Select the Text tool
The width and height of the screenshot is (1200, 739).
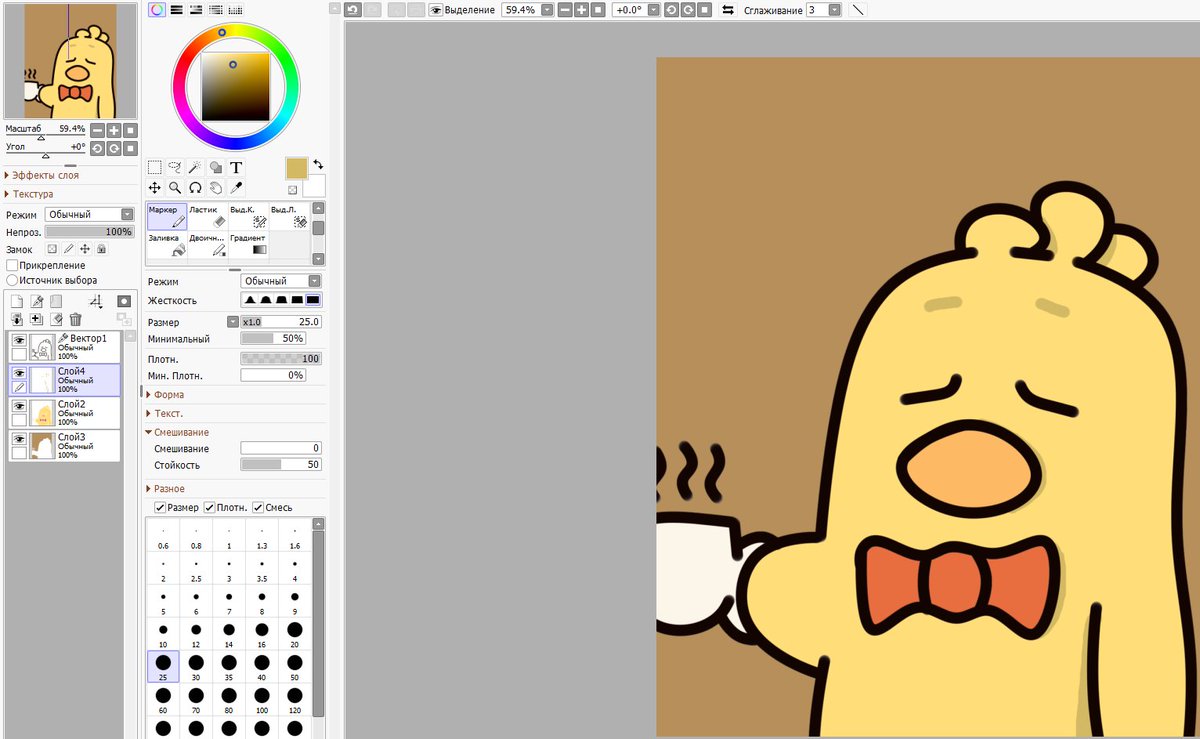tap(236, 168)
